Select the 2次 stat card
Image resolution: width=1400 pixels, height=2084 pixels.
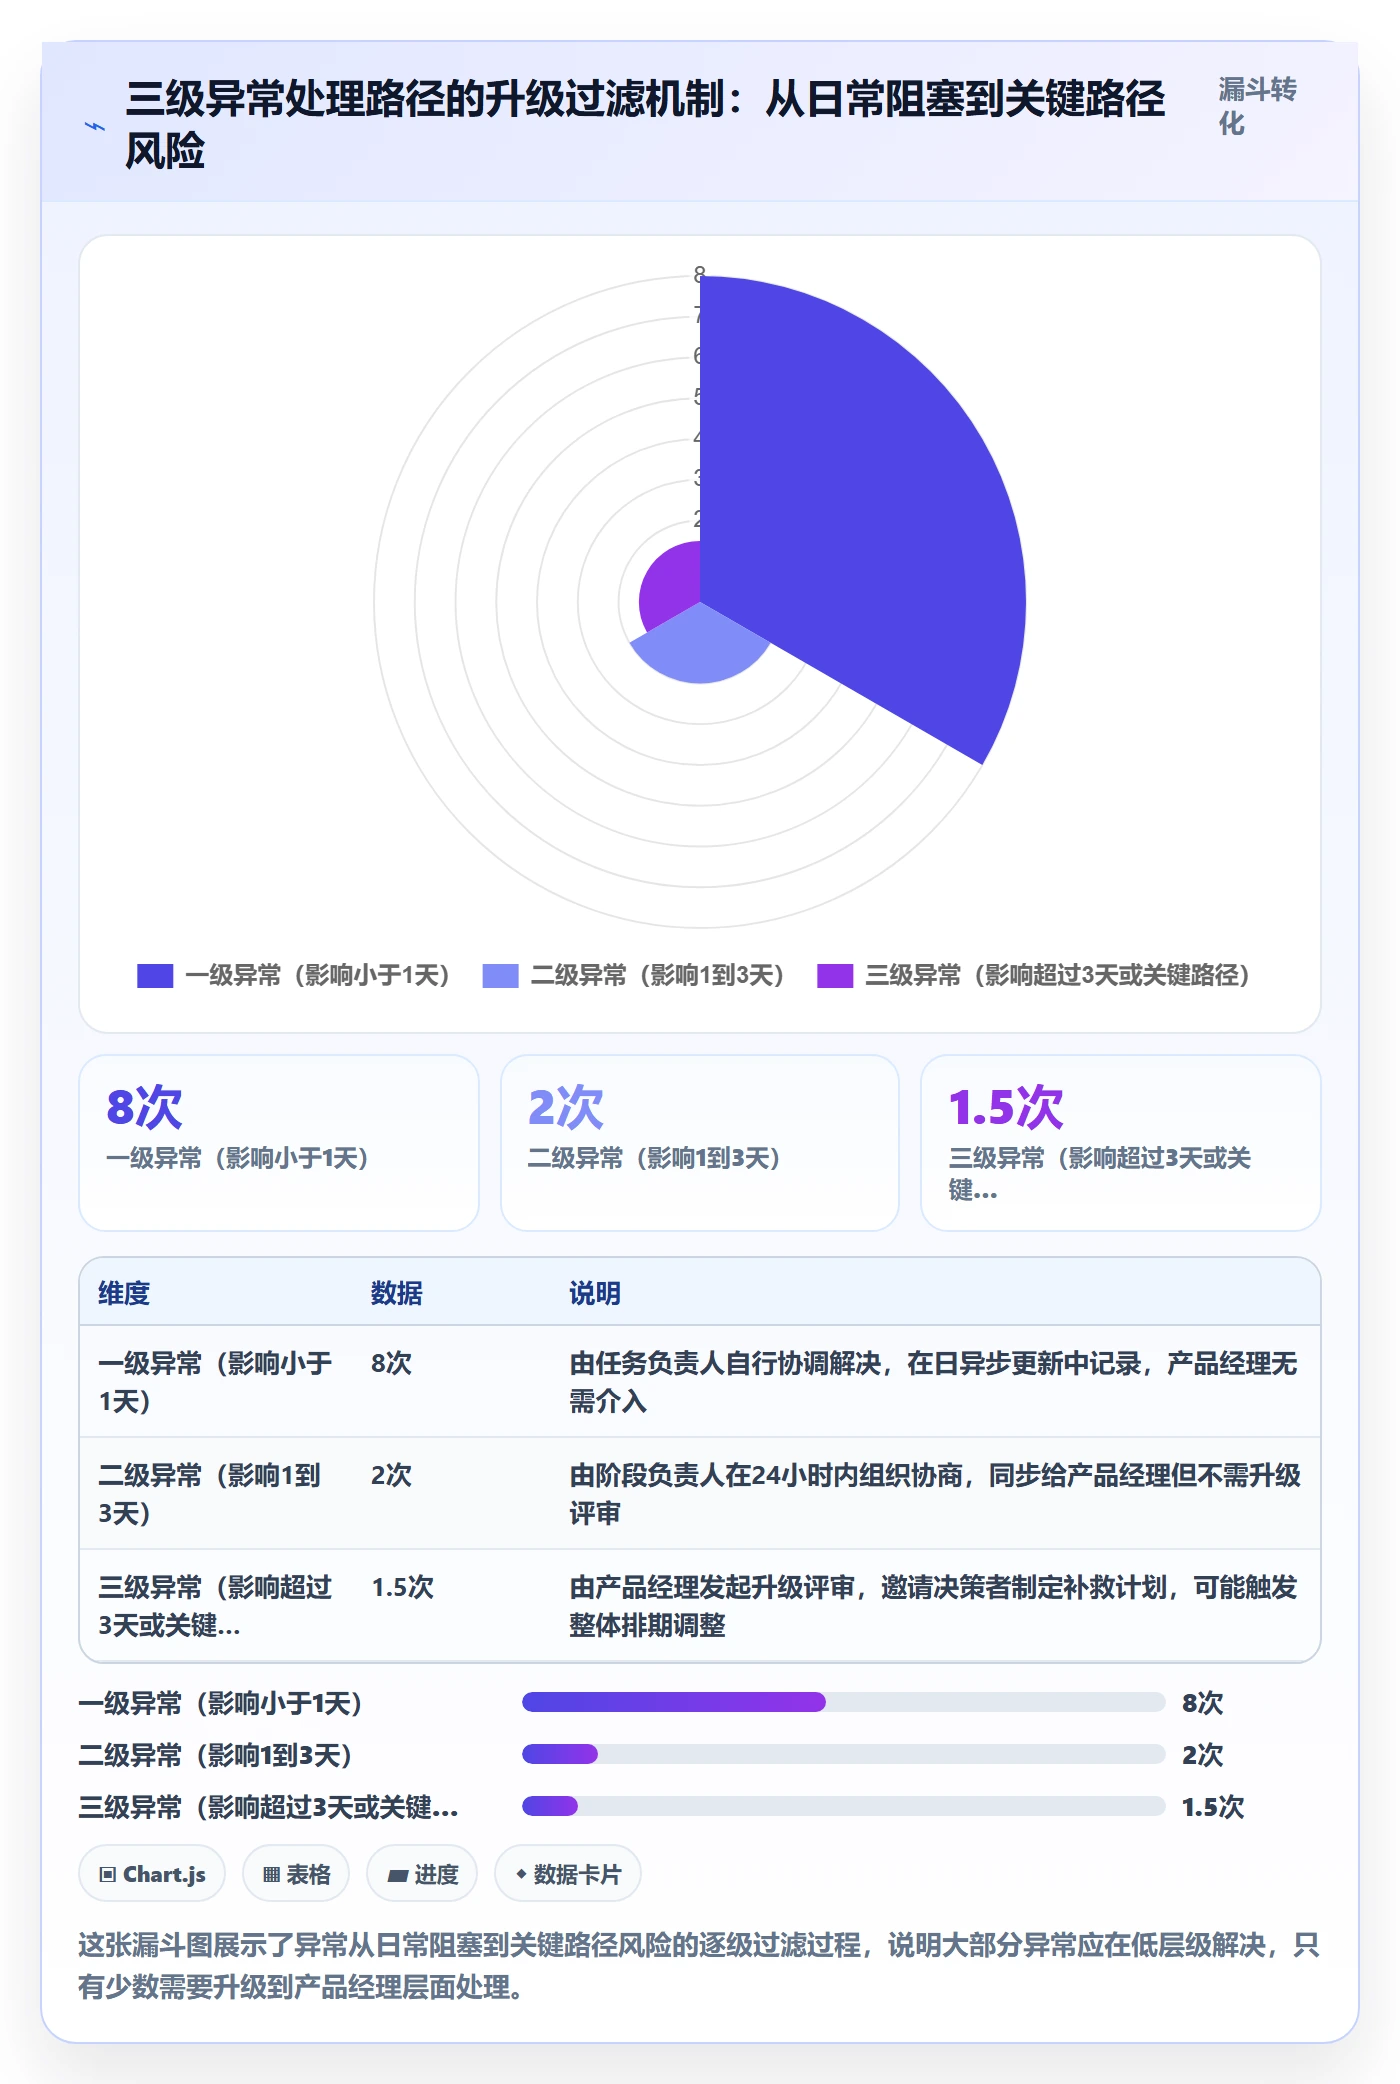[700, 1143]
